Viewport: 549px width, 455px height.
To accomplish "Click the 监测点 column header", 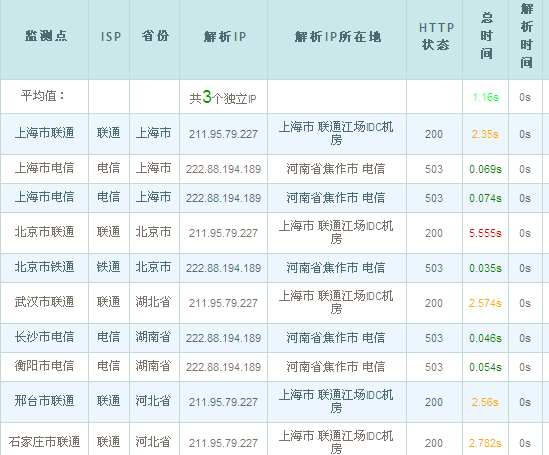I will [x=46, y=36].
